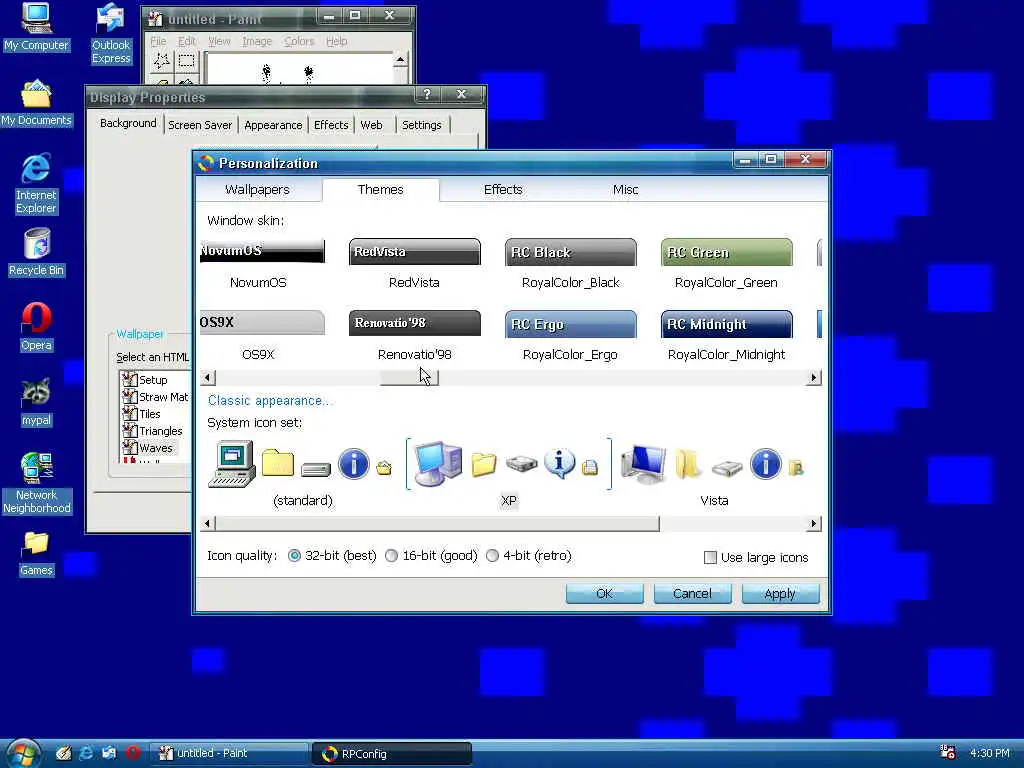Open the Colors menu in Paint
The width and height of the screenshot is (1024, 768).
(299, 41)
